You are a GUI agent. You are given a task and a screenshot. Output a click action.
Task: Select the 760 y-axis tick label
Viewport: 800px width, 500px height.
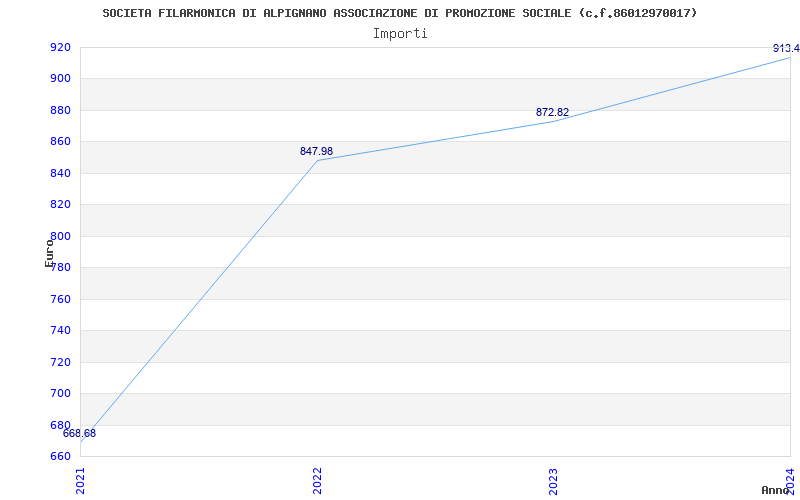pyautogui.click(x=60, y=299)
